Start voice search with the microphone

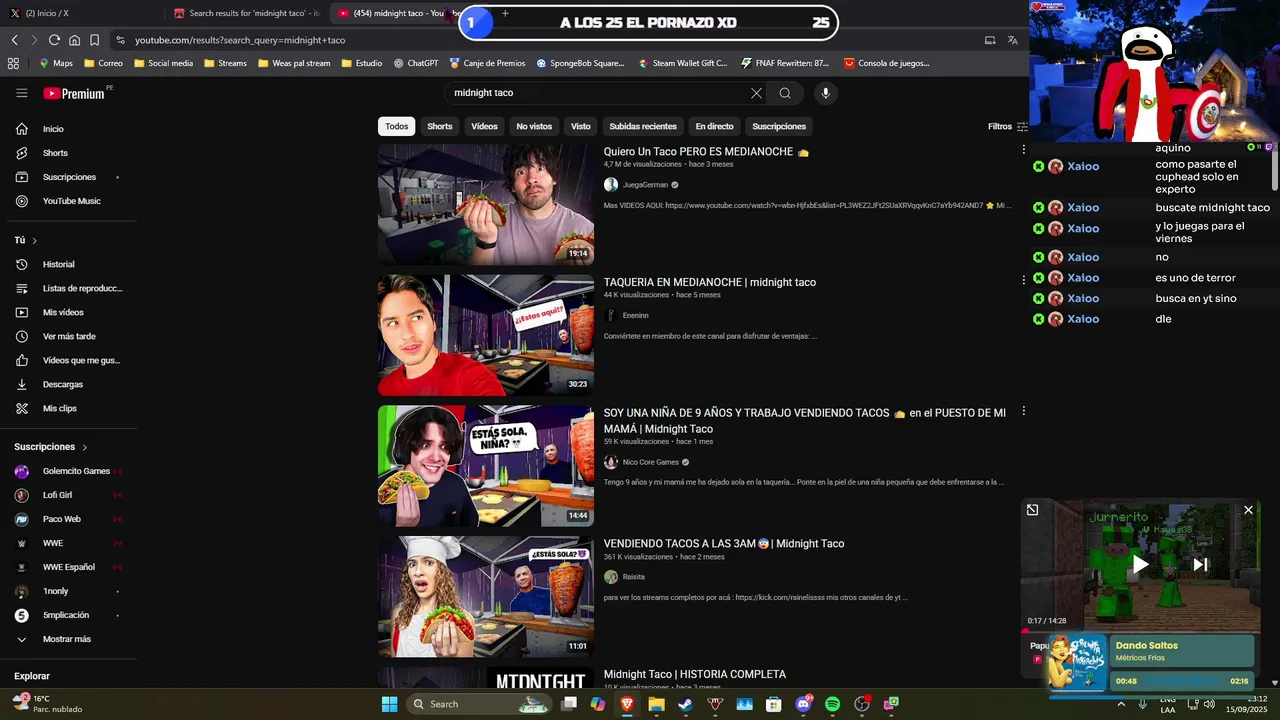(x=825, y=93)
